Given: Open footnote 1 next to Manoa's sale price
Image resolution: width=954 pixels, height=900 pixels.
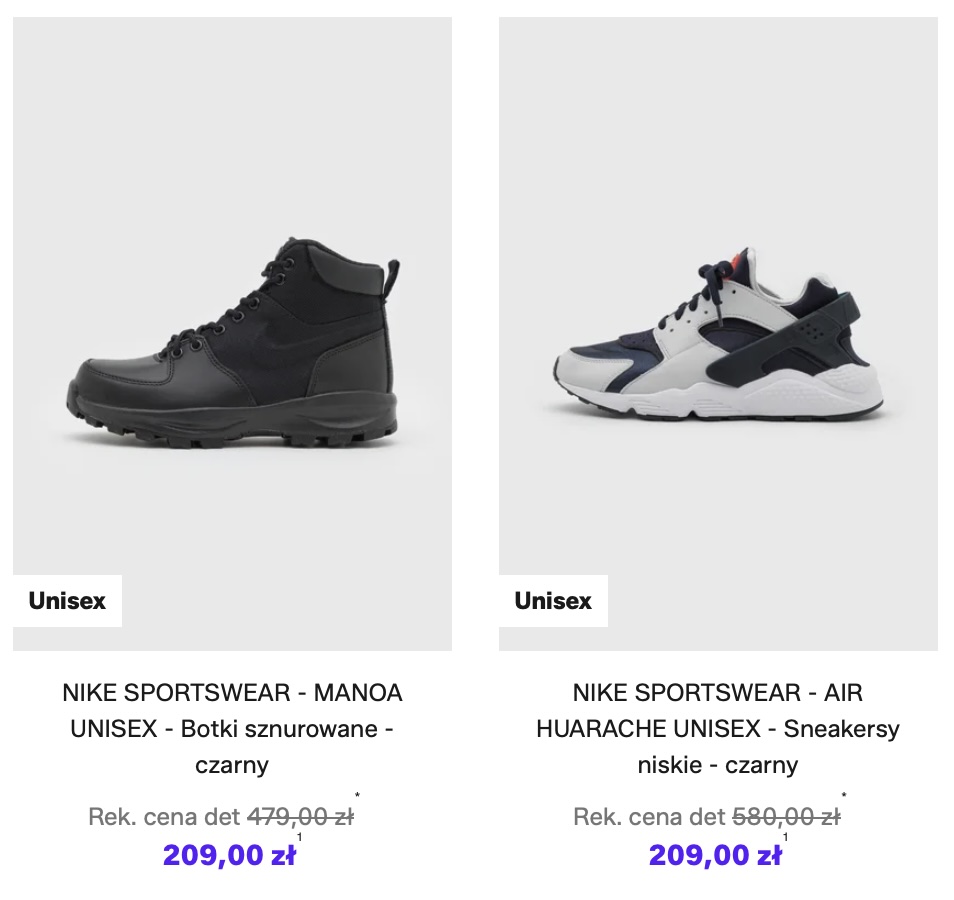Looking at the screenshot, I should pyautogui.click(x=299, y=837).
